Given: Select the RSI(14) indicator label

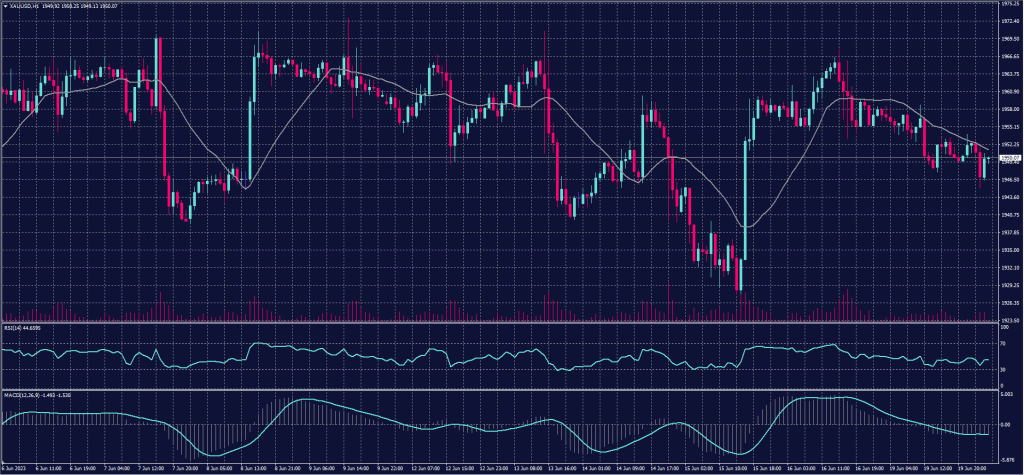Looking at the screenshot, I should (12, 328).
